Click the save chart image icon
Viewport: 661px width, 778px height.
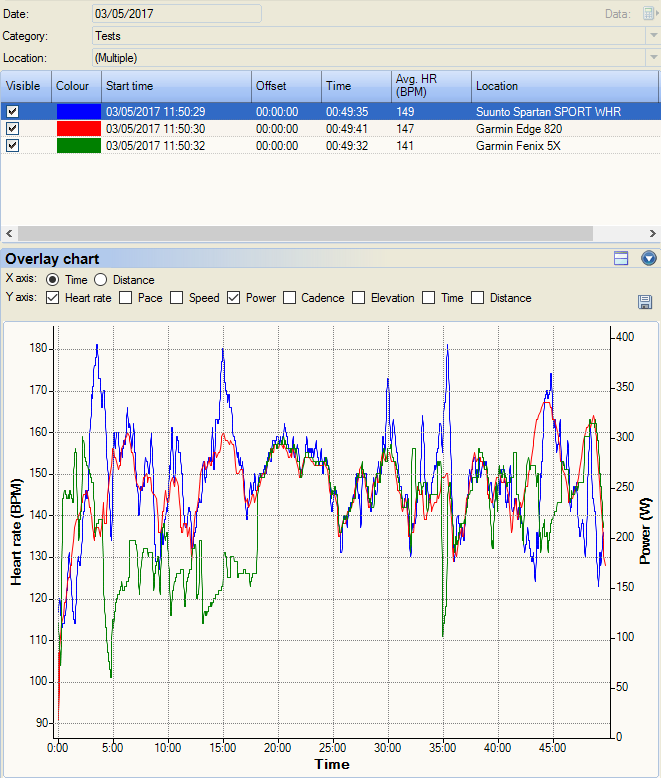tap(645, 302)
